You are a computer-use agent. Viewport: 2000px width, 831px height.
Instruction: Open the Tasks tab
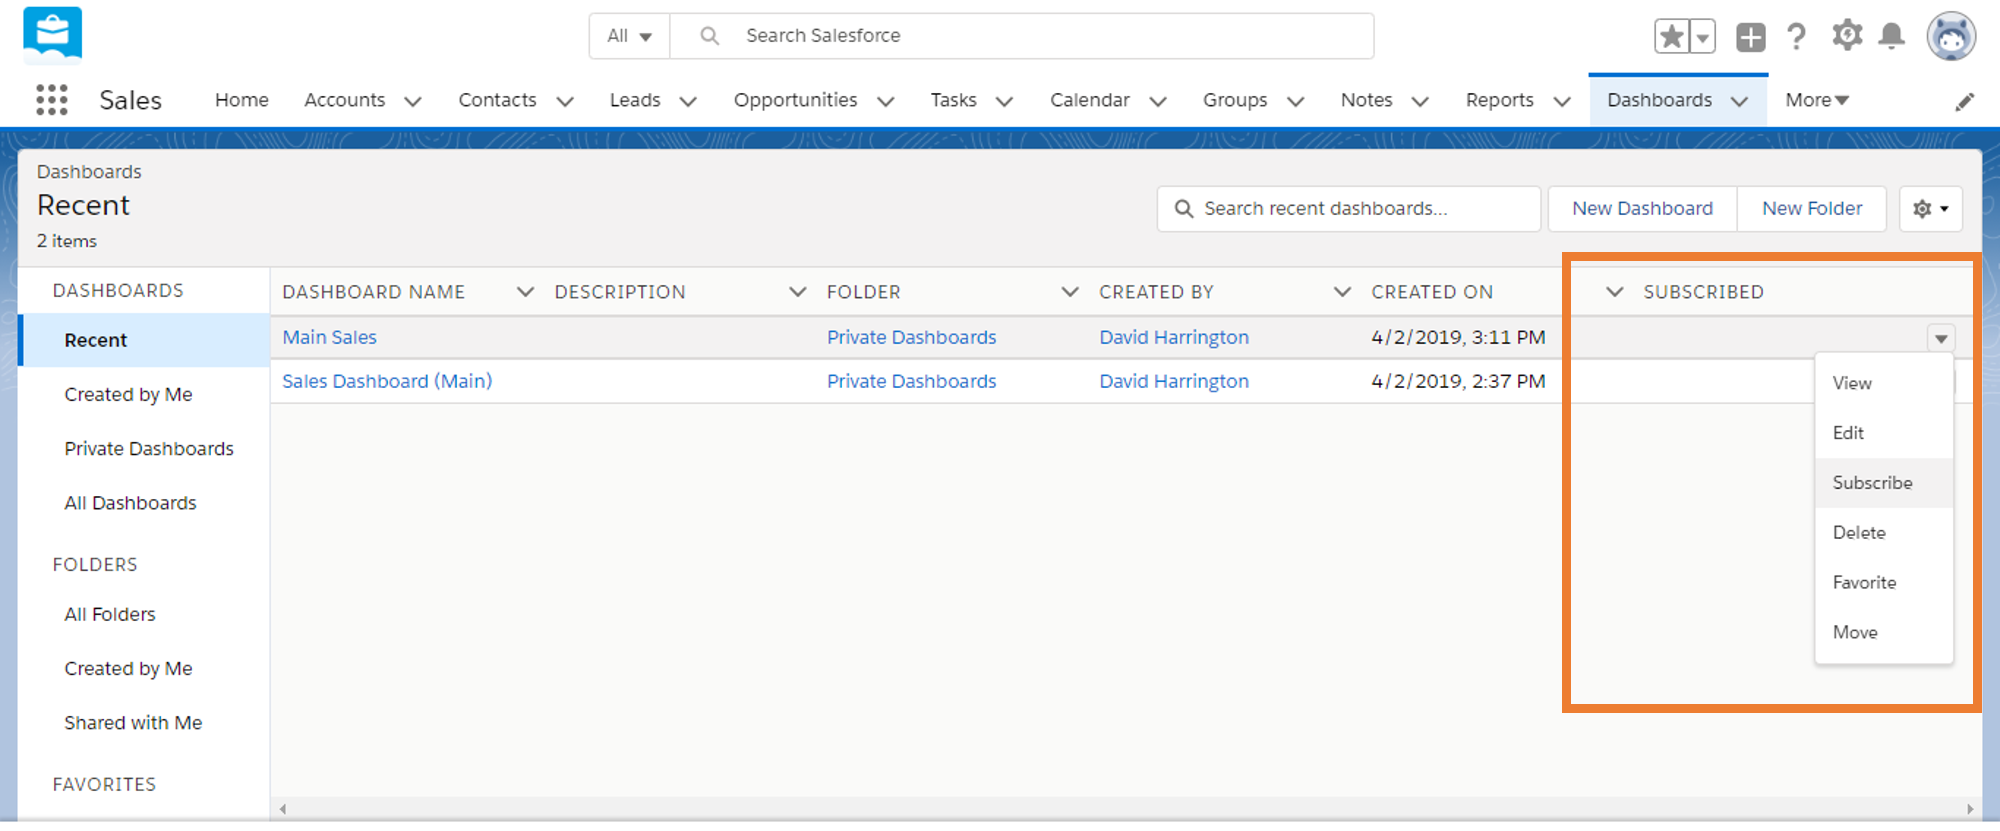point(953,100)
